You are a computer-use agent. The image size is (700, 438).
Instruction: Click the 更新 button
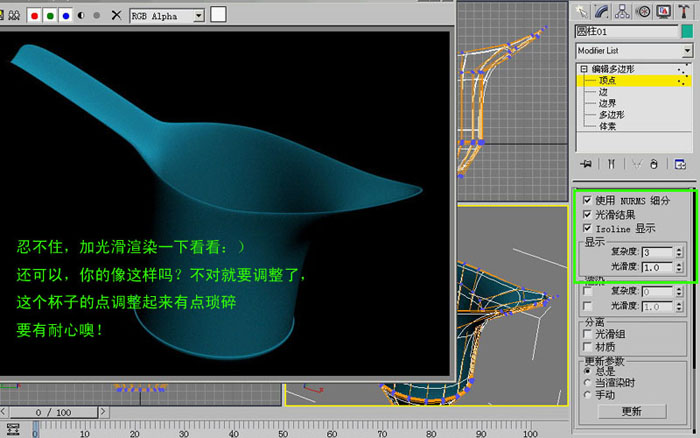pos(632,411)
